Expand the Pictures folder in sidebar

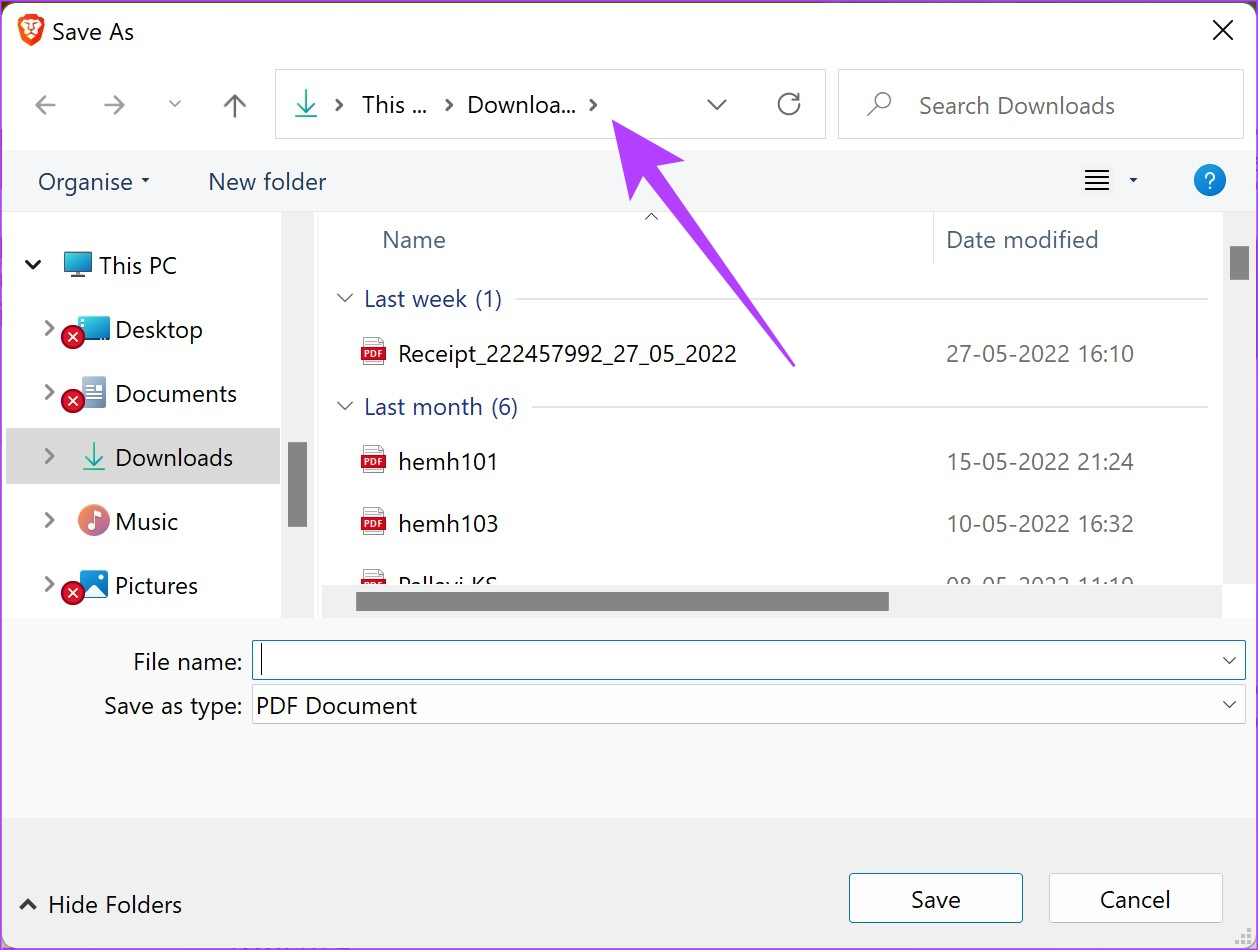pos(49,585)
